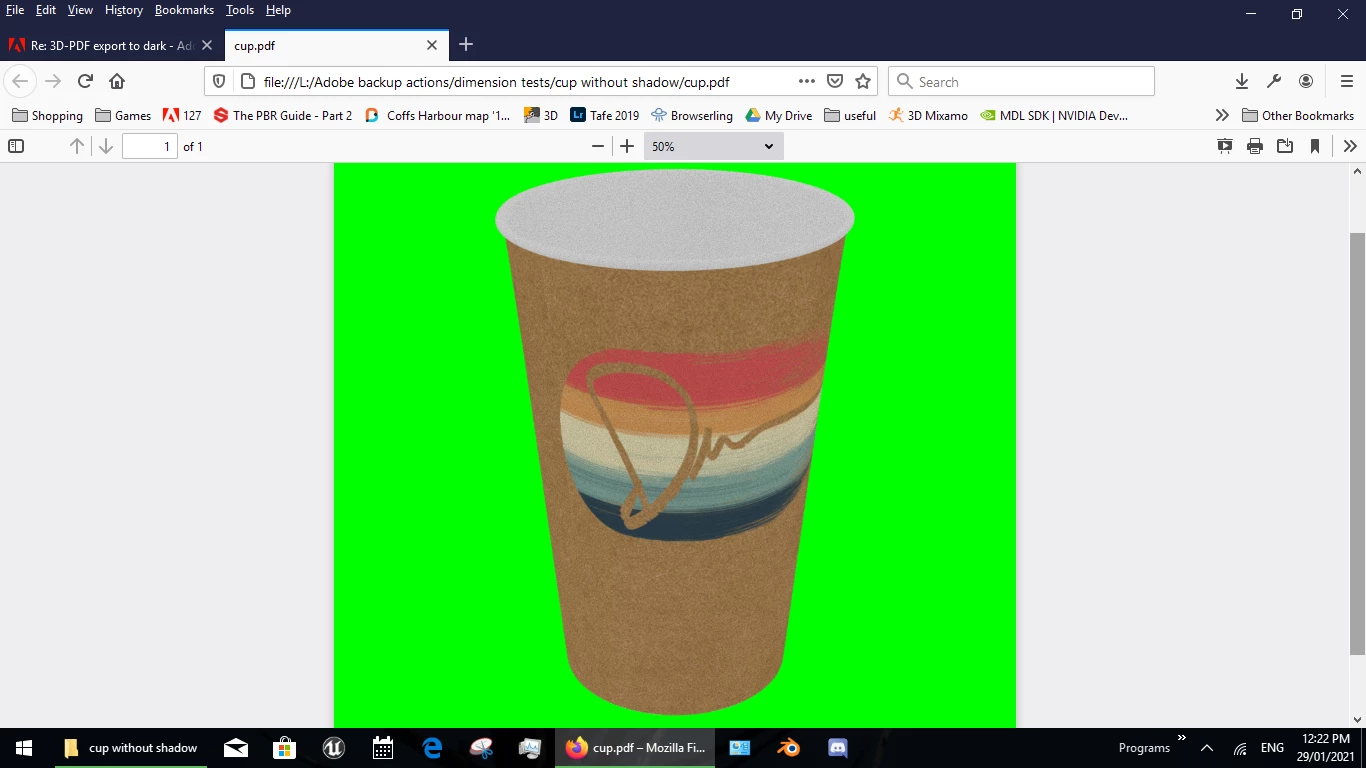Open the MDL SDK NVIDIA bookmark
The width and height of the screenshot is (1366, 768).
pos(1054,116)
